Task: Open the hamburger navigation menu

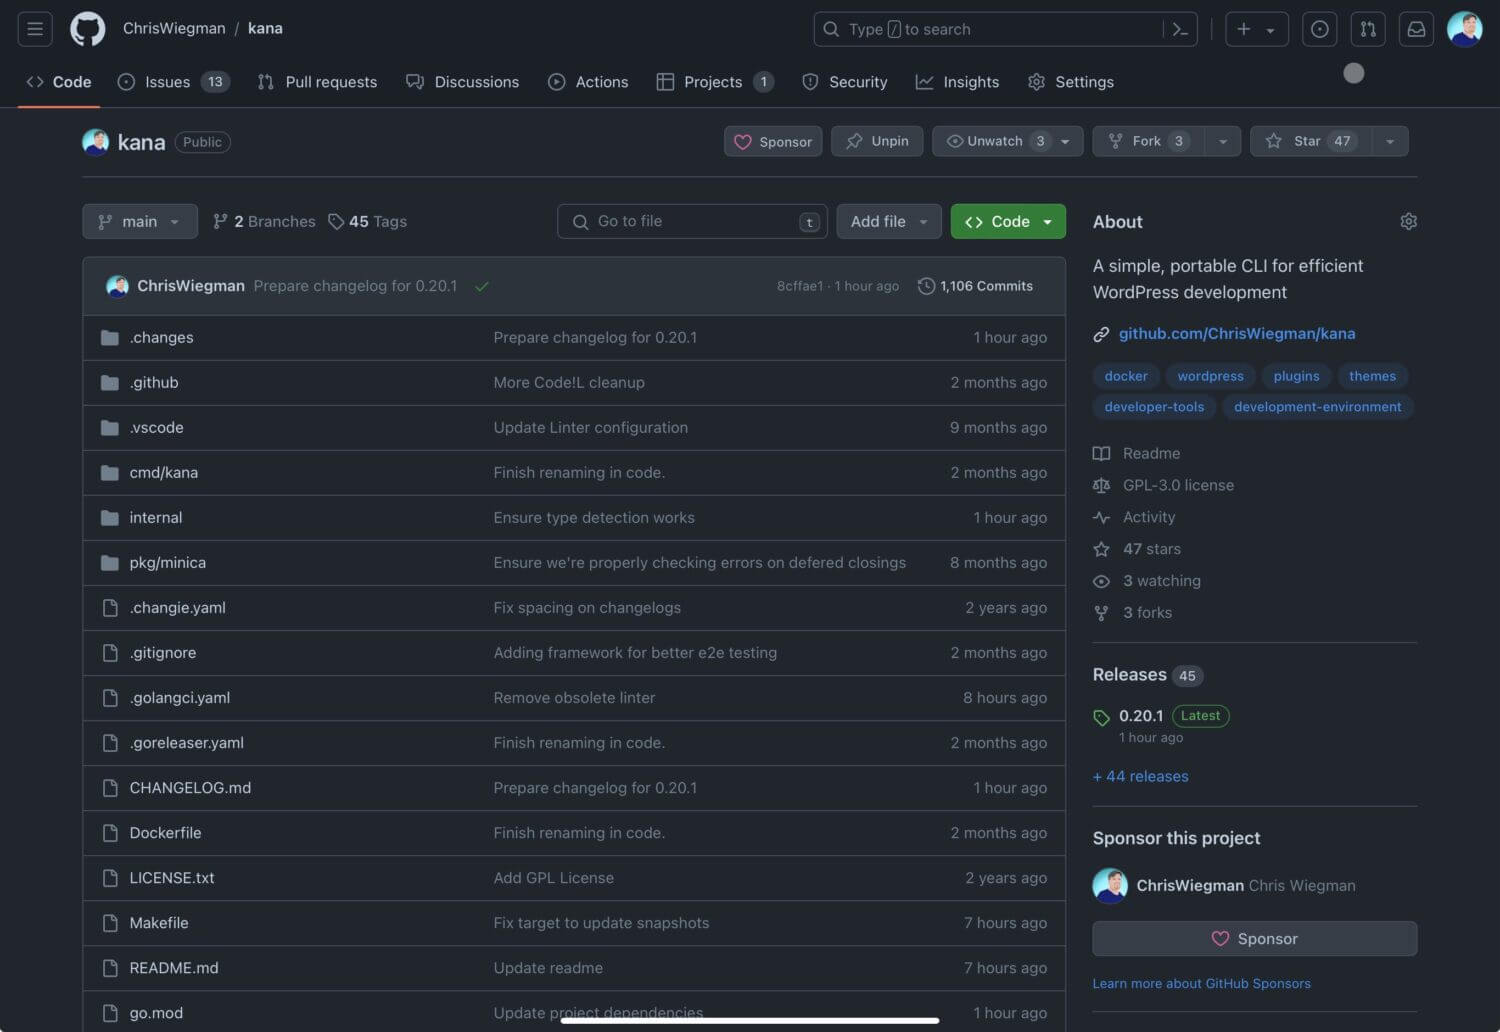Action: pyautogui.click(x=35, y=29)
